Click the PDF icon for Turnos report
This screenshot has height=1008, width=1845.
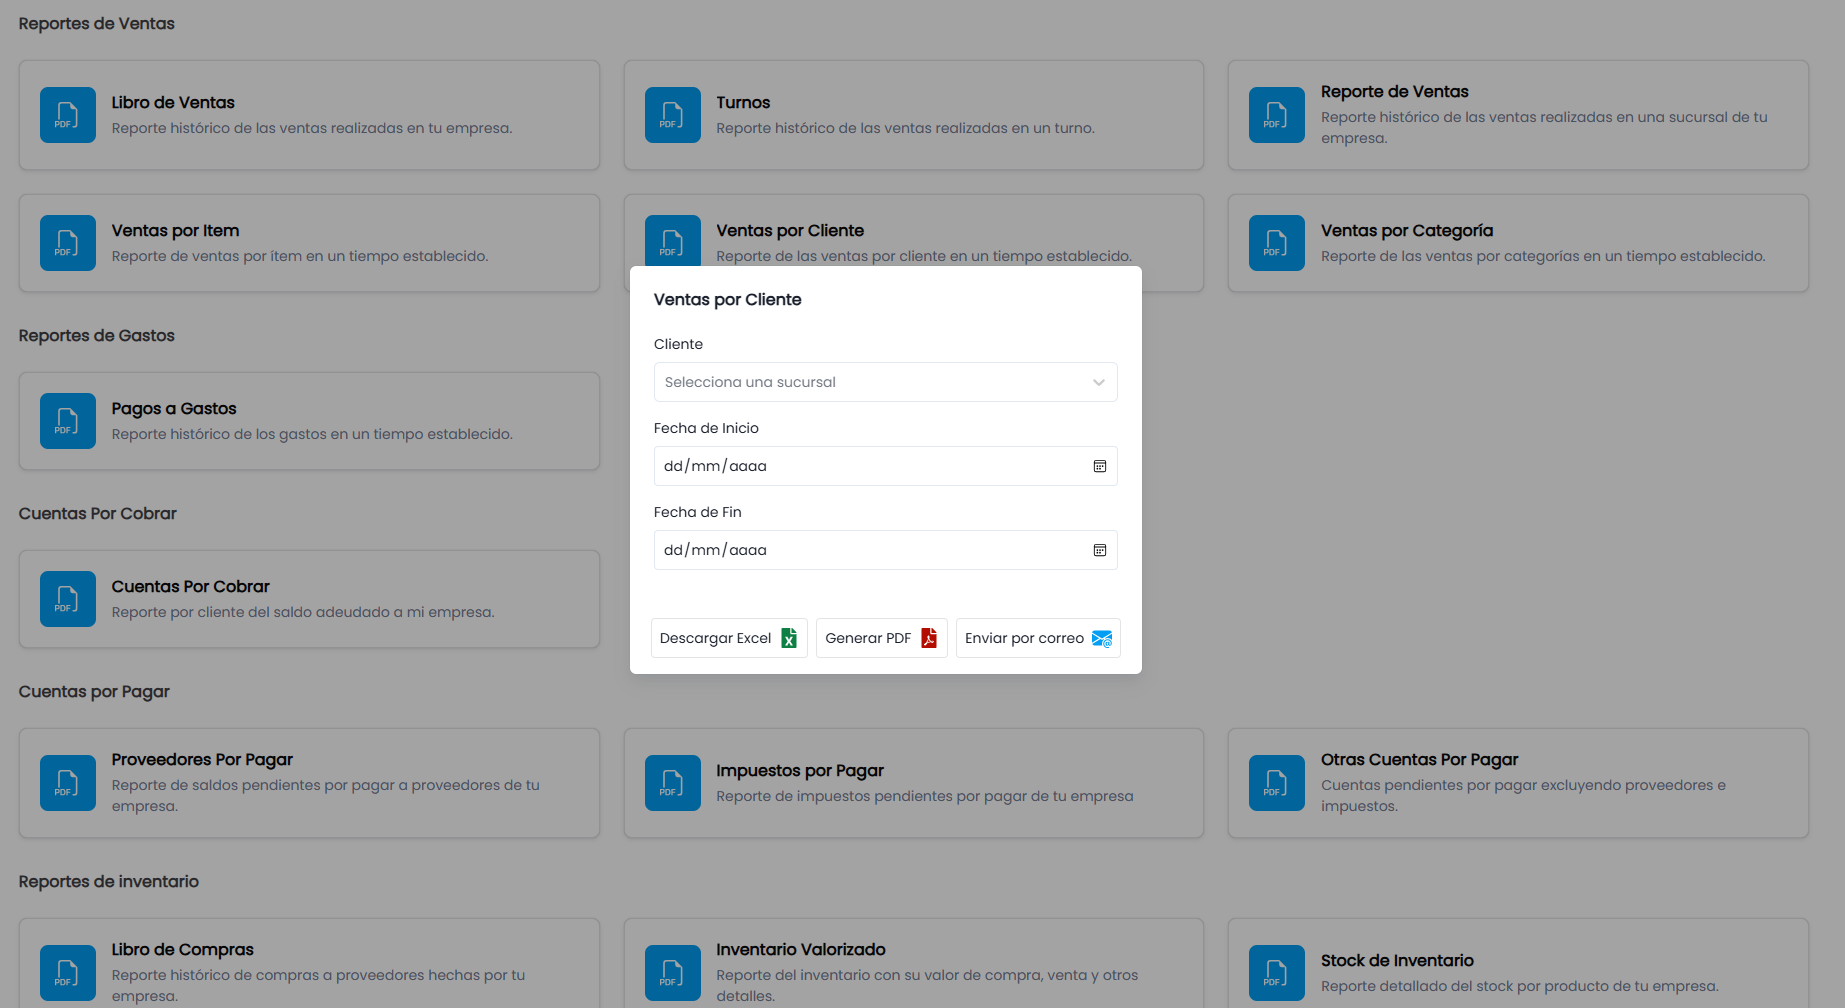(673, 115)
